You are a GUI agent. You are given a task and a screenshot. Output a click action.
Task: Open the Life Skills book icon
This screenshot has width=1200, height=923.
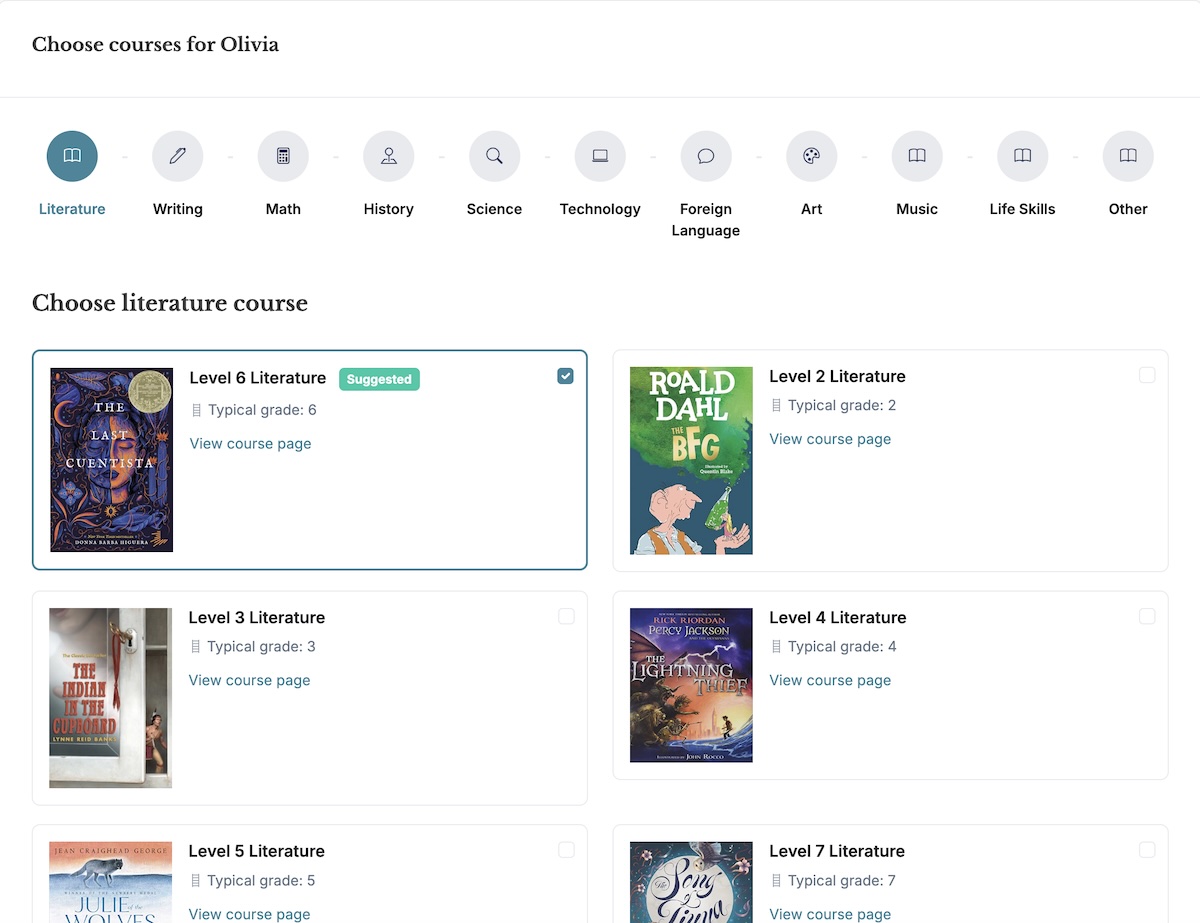pyautogui.click(x=1023, y=156)
